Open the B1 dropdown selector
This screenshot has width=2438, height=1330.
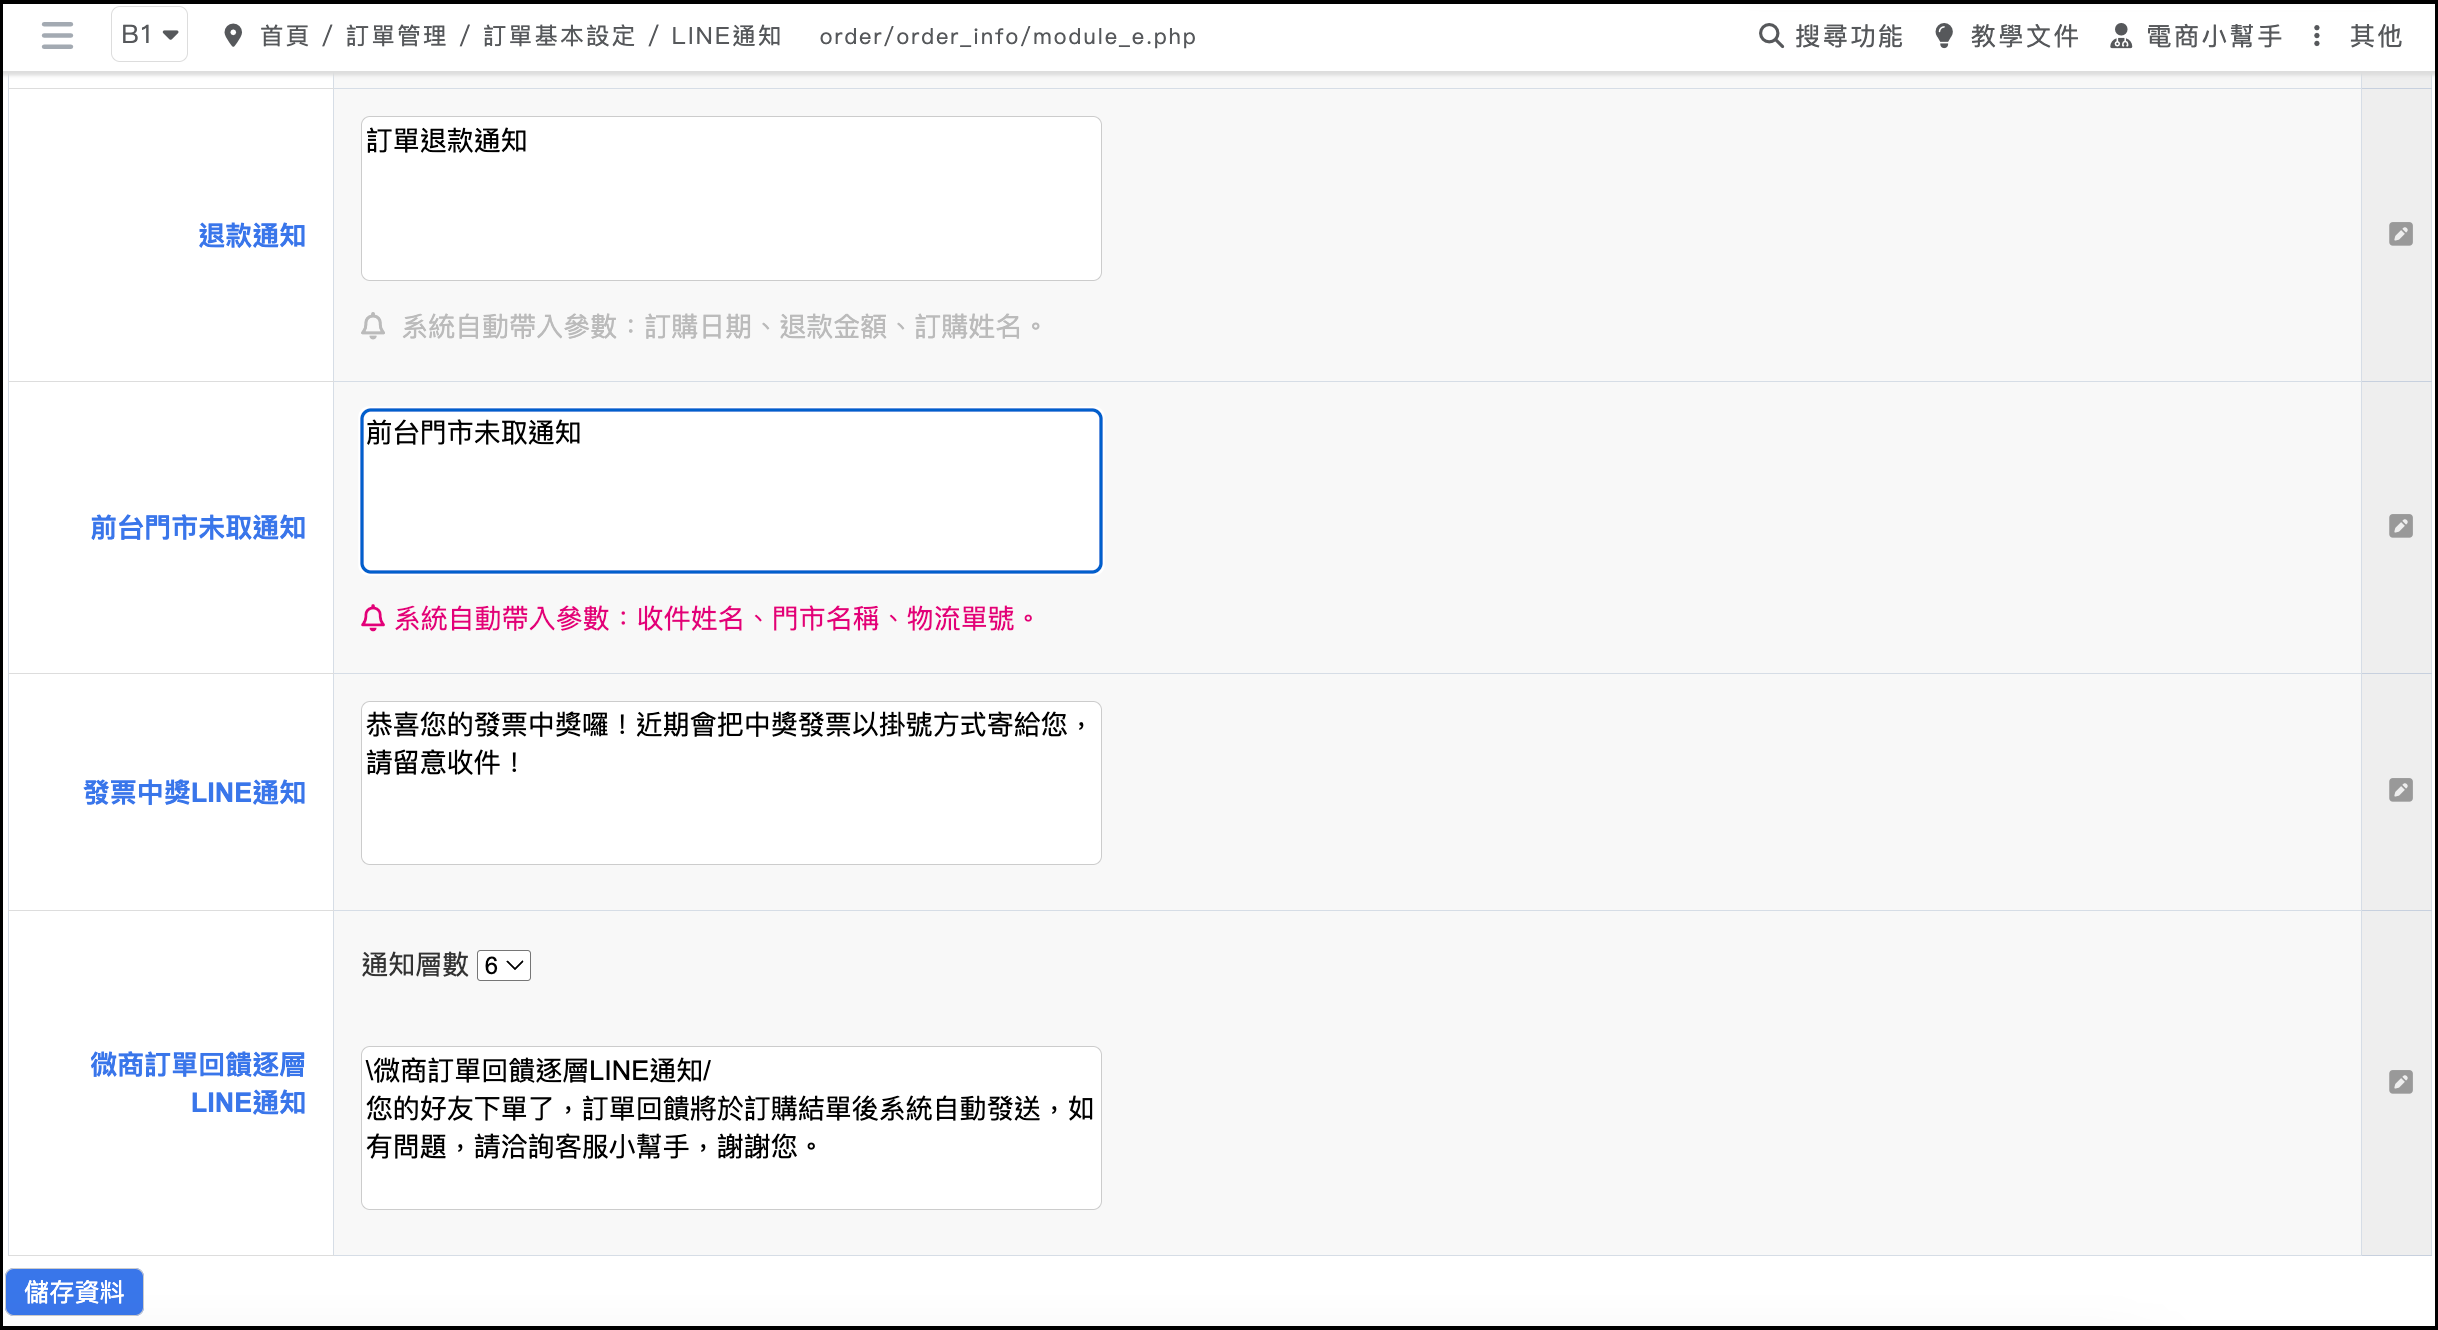[149, 35]
